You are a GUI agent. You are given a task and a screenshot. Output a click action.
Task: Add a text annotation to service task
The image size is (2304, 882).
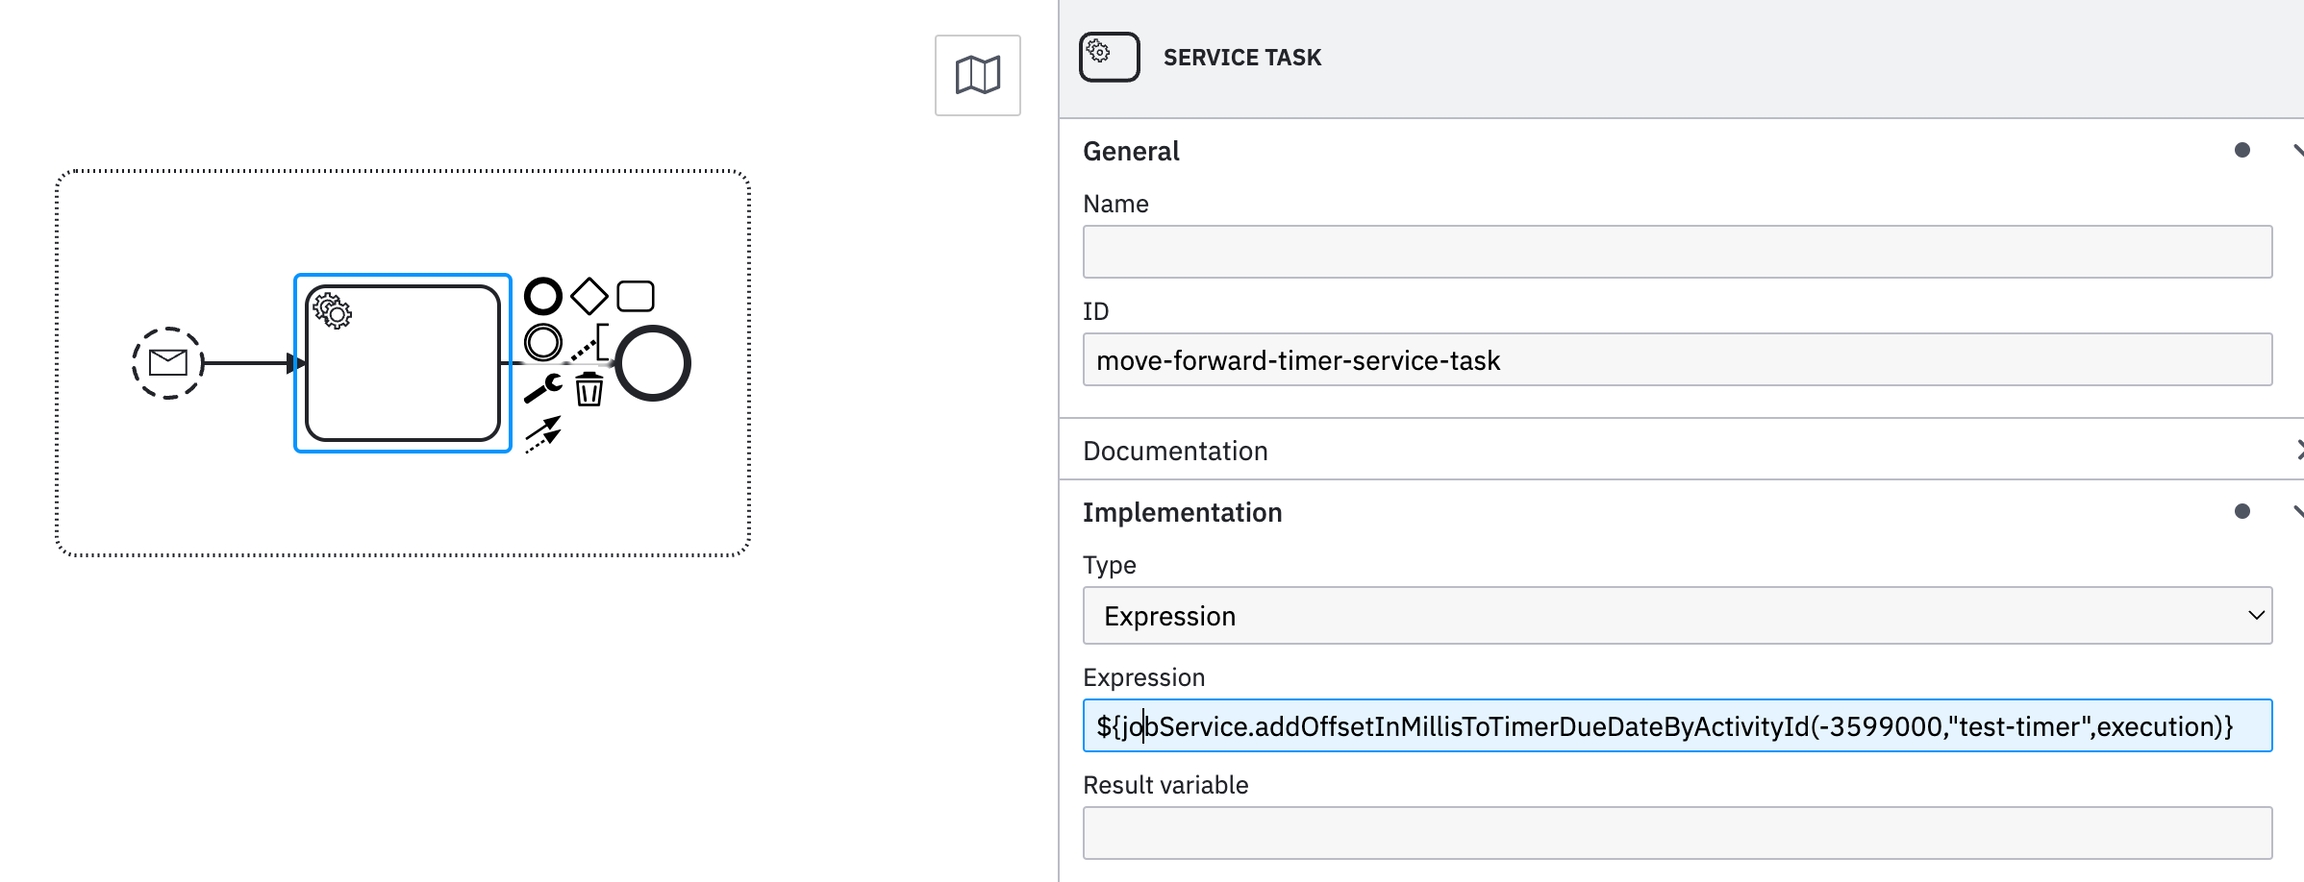coord(591,343)
